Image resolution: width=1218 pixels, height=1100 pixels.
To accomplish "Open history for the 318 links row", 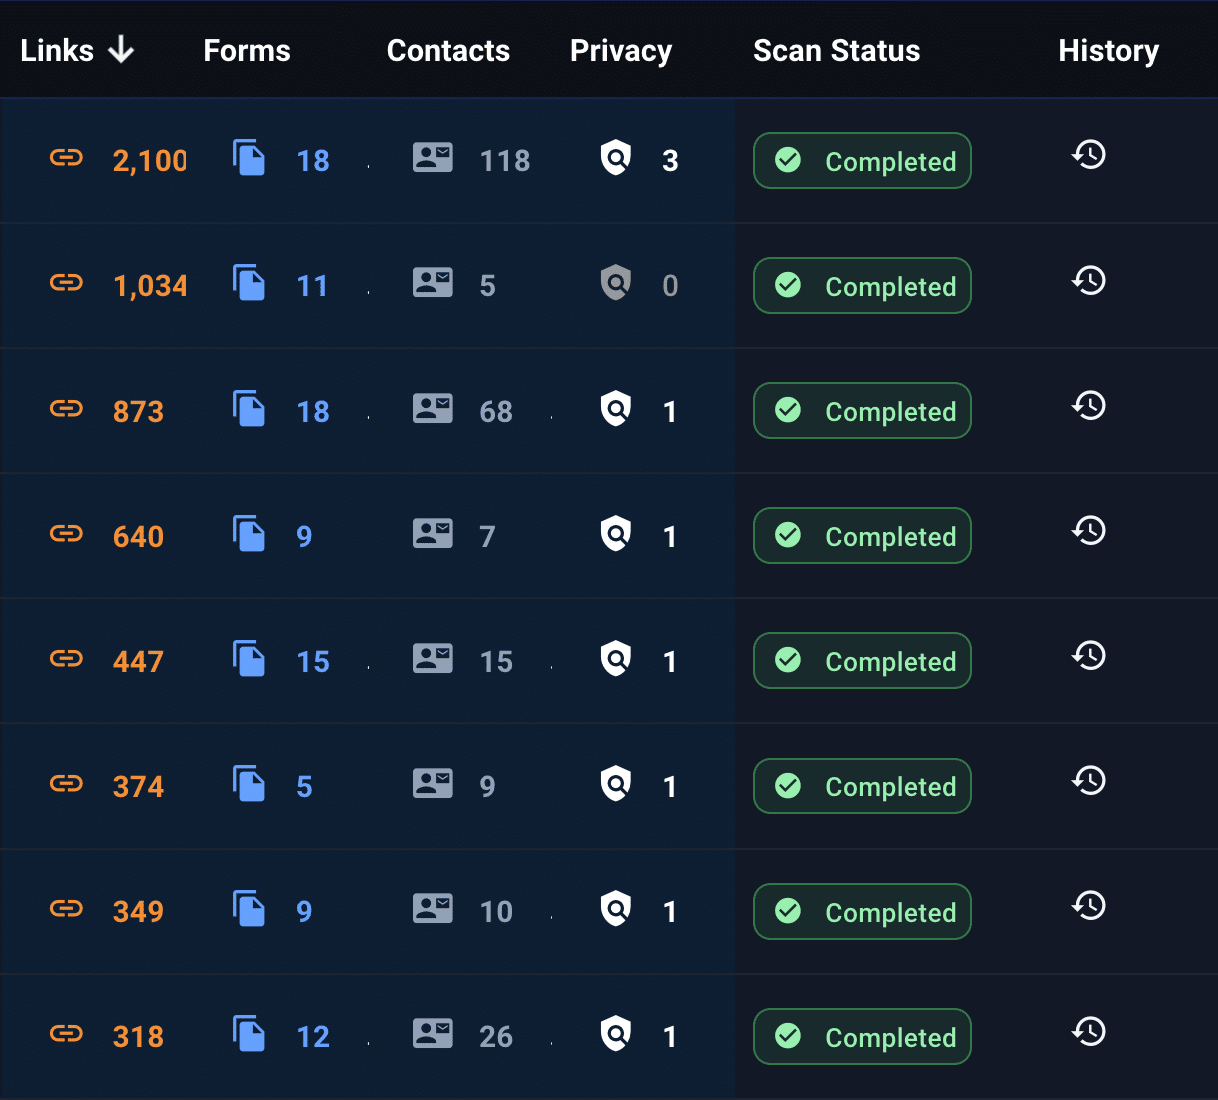I will pyautogui.click(x=1089, y=1031).
